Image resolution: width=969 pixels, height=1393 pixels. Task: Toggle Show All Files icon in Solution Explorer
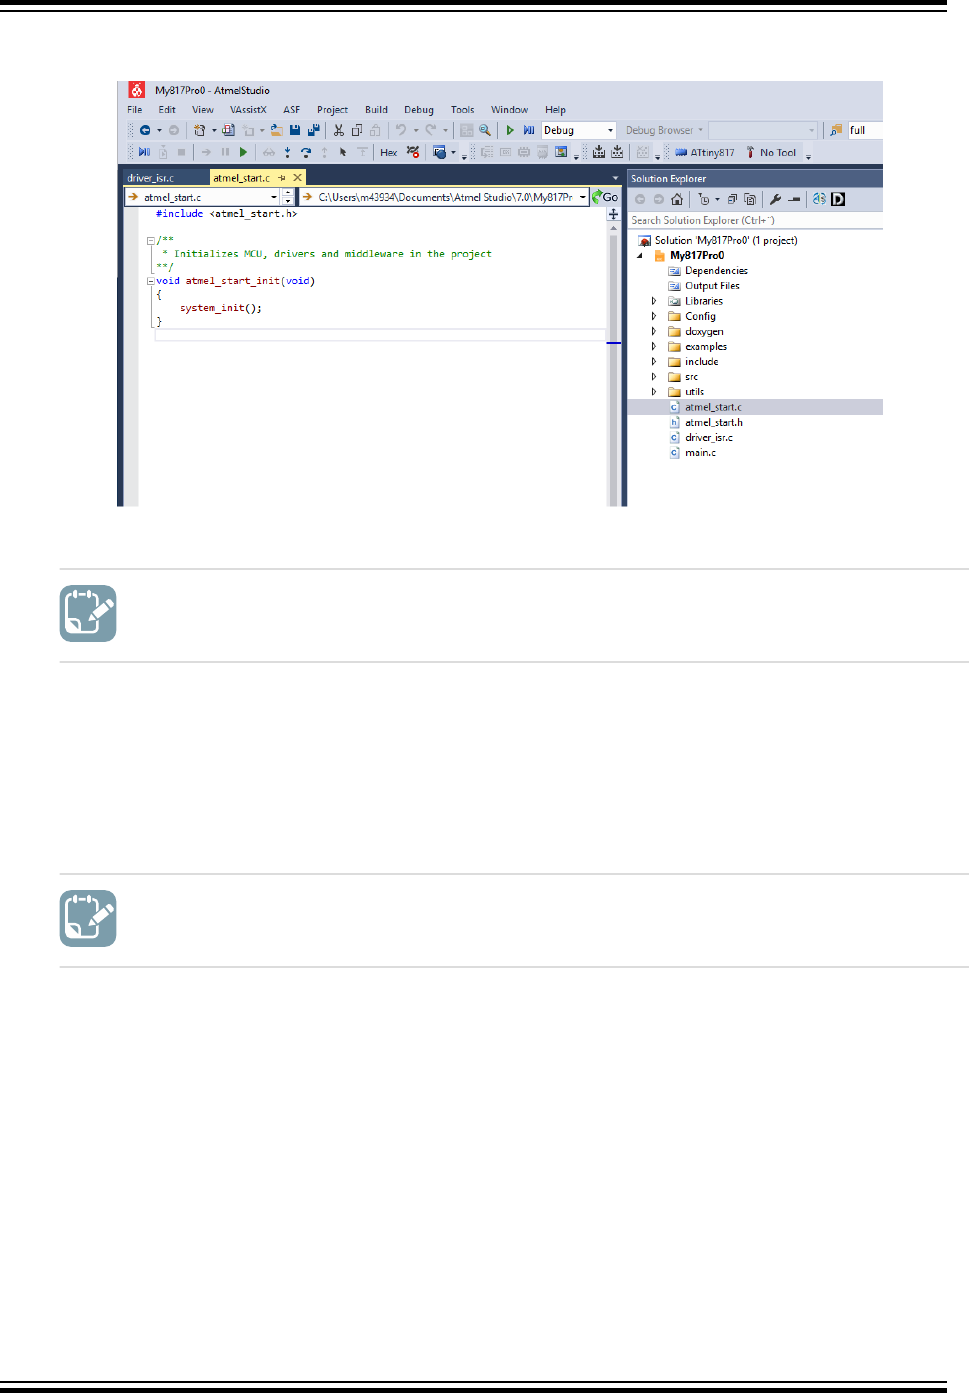point(750,199)
